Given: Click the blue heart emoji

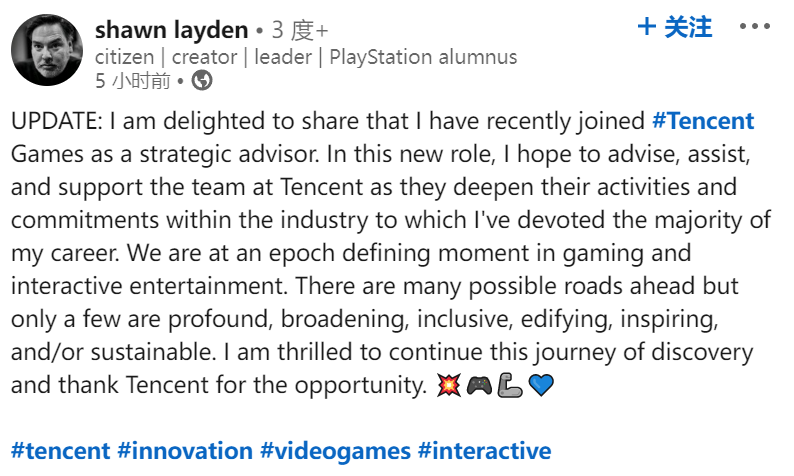Looking at the screenshot, I should pos(540,386).
